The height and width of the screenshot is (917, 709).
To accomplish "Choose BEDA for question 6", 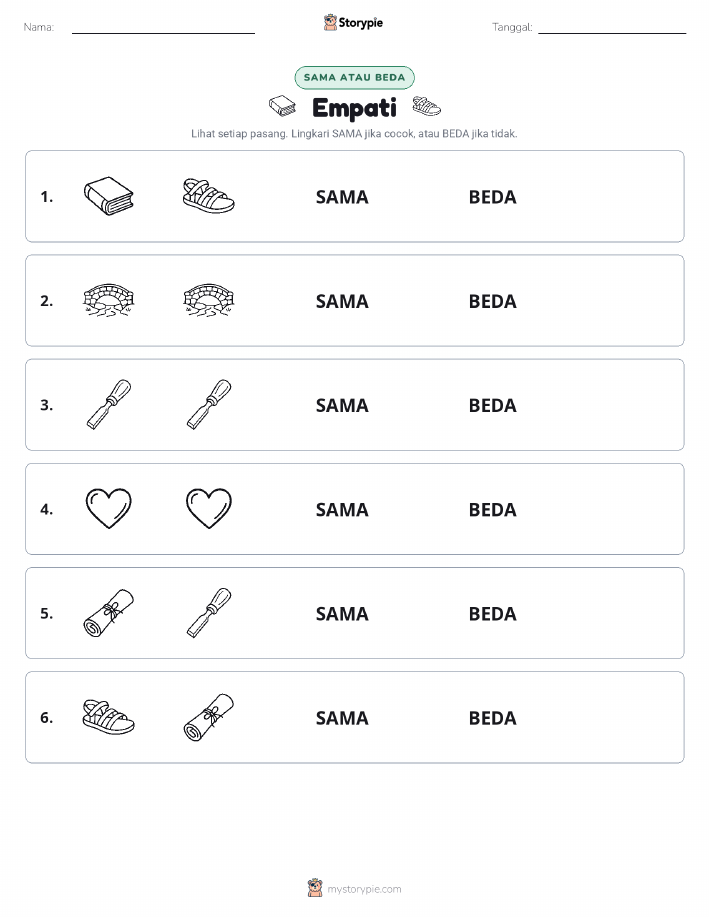I will click(x=493, y=718).
